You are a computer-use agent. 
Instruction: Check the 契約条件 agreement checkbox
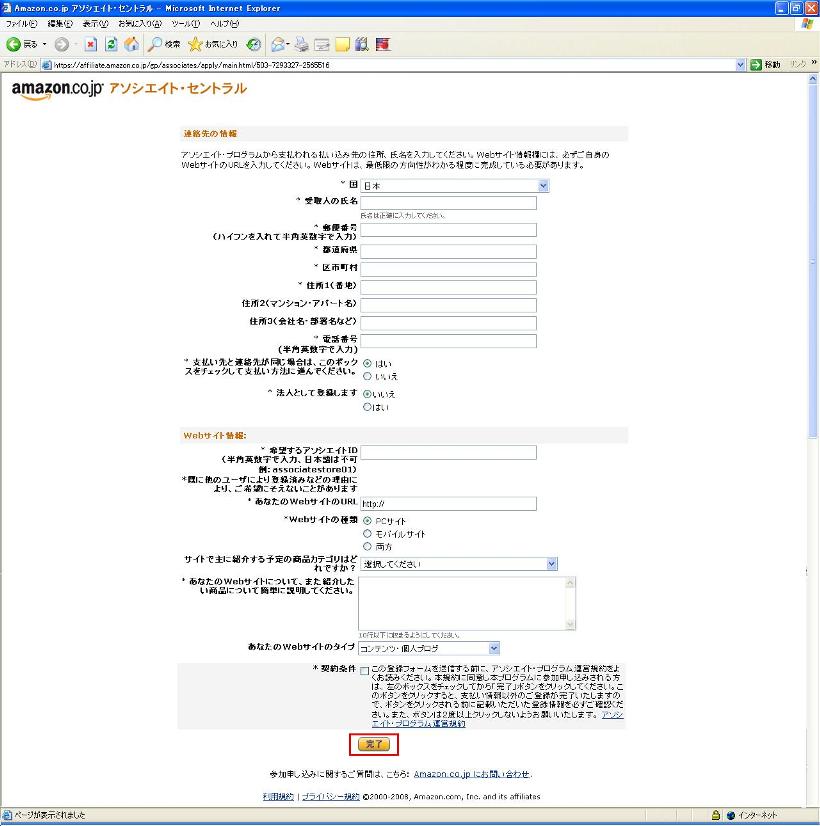[364, 671]
